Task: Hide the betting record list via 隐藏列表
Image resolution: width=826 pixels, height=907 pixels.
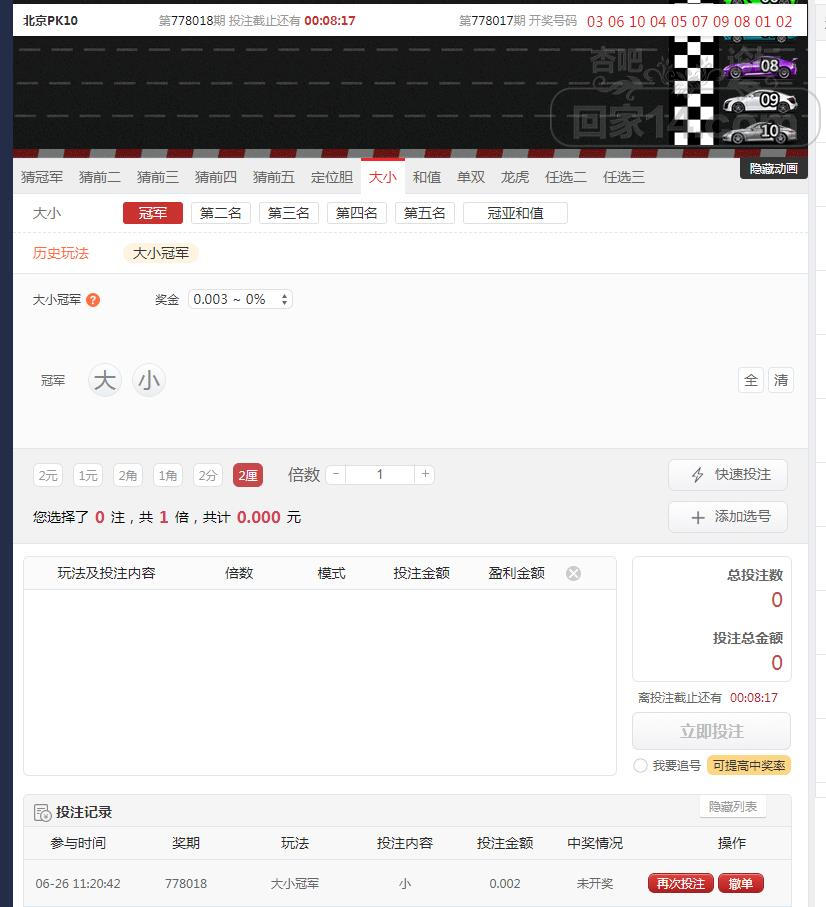Action: 733,807
